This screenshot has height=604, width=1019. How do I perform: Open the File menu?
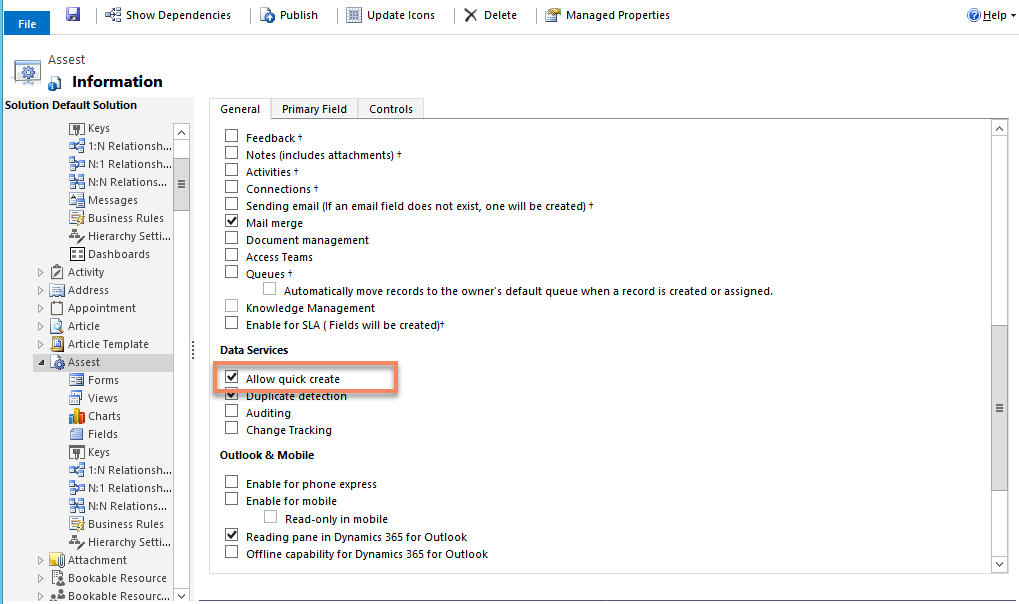pos(26,22)
